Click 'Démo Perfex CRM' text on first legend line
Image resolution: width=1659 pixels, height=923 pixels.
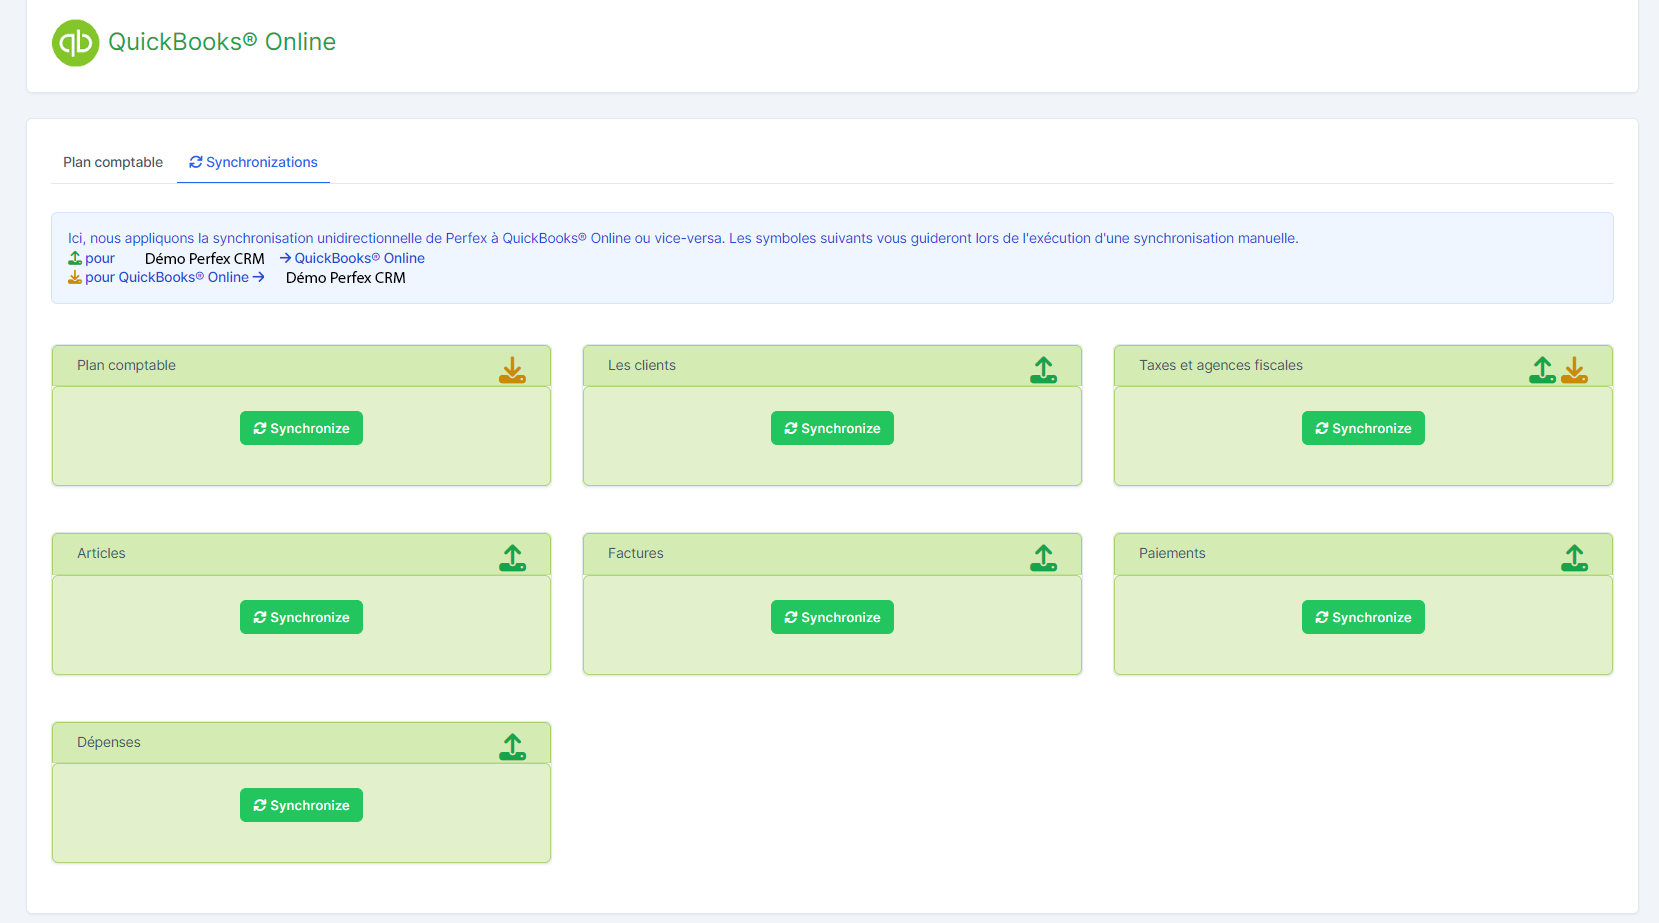click(205, 258)
